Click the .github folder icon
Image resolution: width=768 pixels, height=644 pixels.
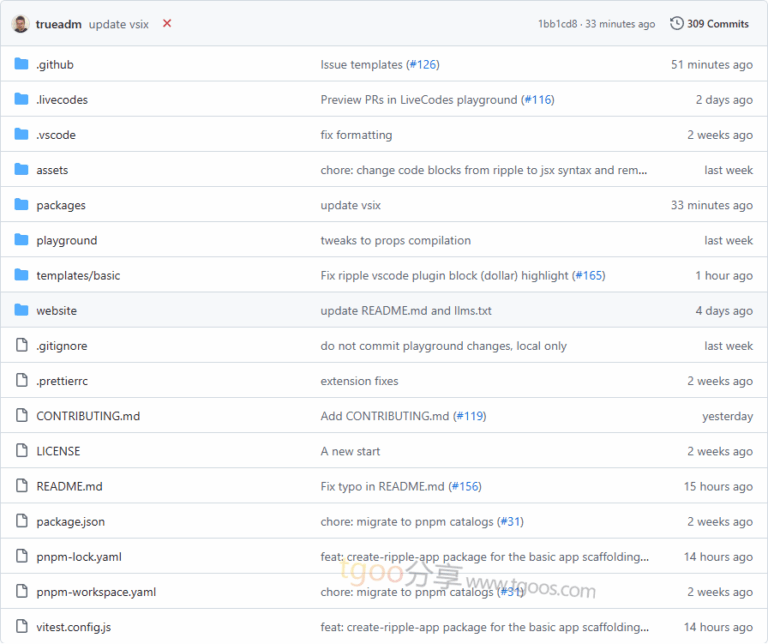coord(22,65)
